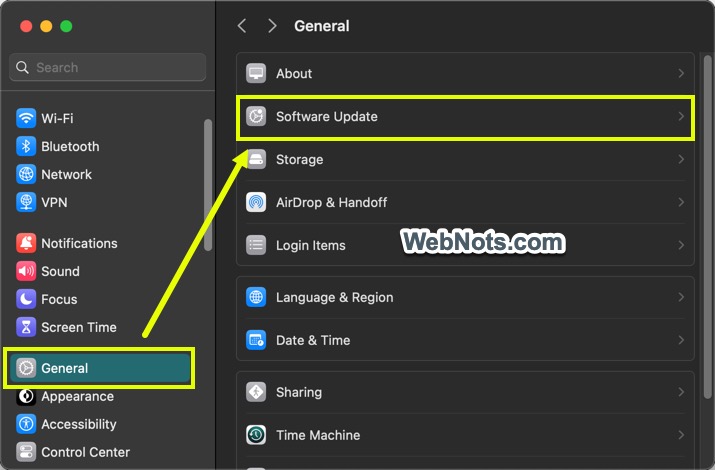Go back with the back arrow
Image resolution: width=715 pixels, height=470 pixels.
click(242, 26)
